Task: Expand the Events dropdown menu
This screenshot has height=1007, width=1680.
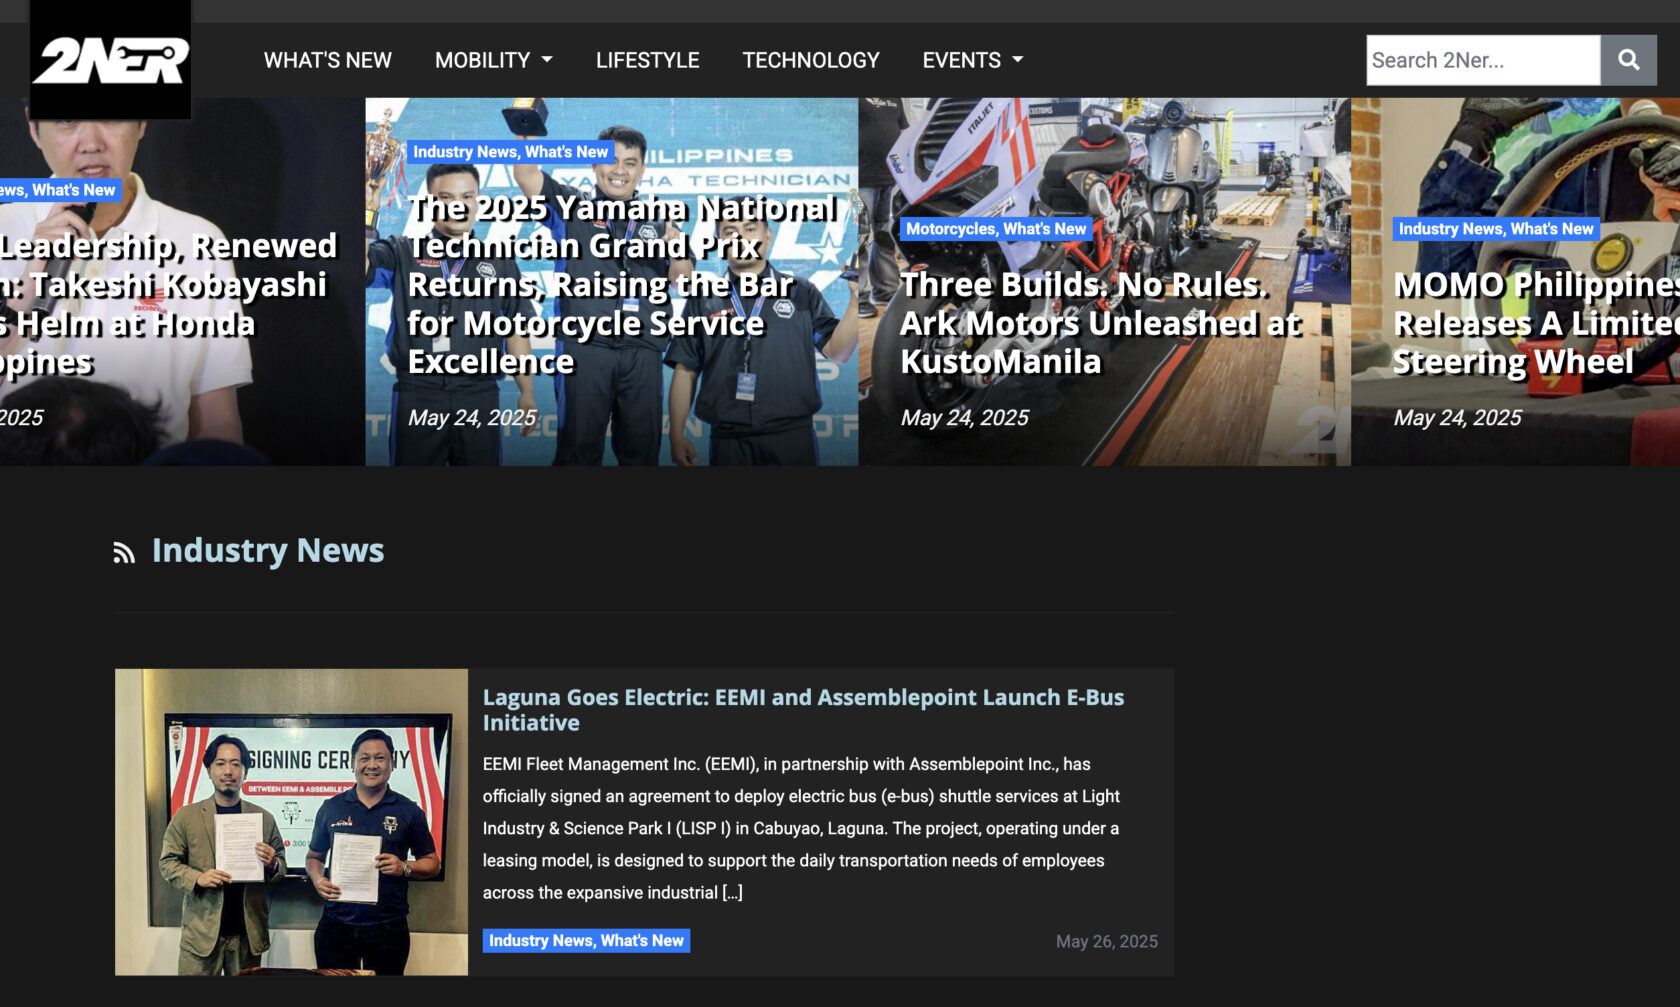Action: [972, 60]
